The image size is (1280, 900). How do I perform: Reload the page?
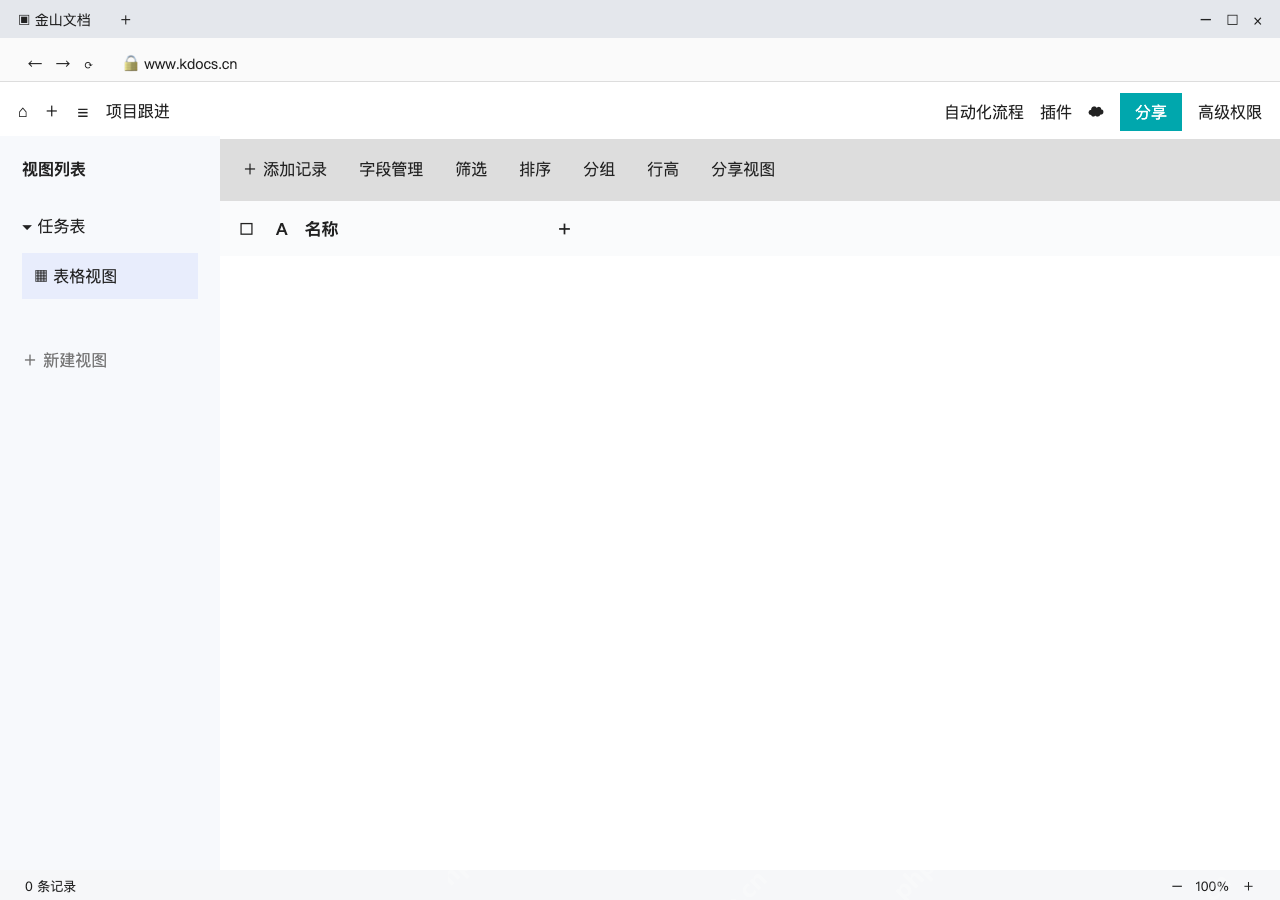tap(88, 65)
